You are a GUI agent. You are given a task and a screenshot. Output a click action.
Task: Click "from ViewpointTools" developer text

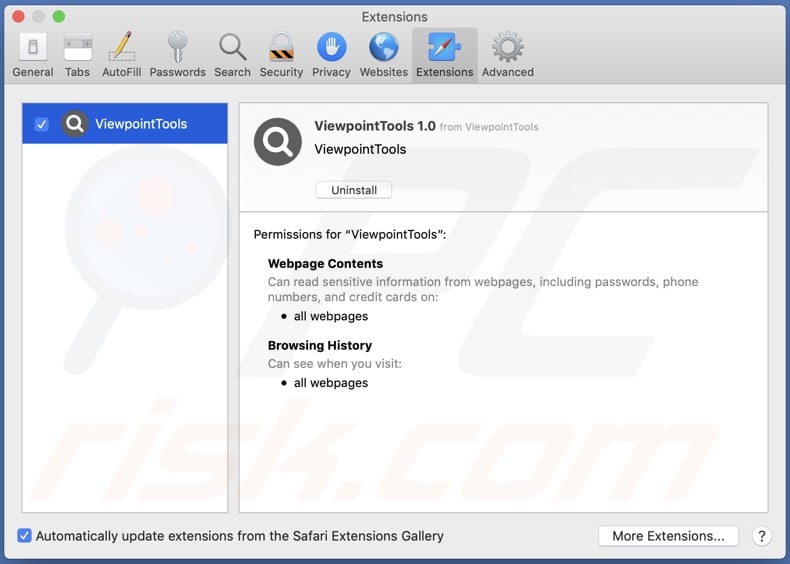[x=489, y=127]
